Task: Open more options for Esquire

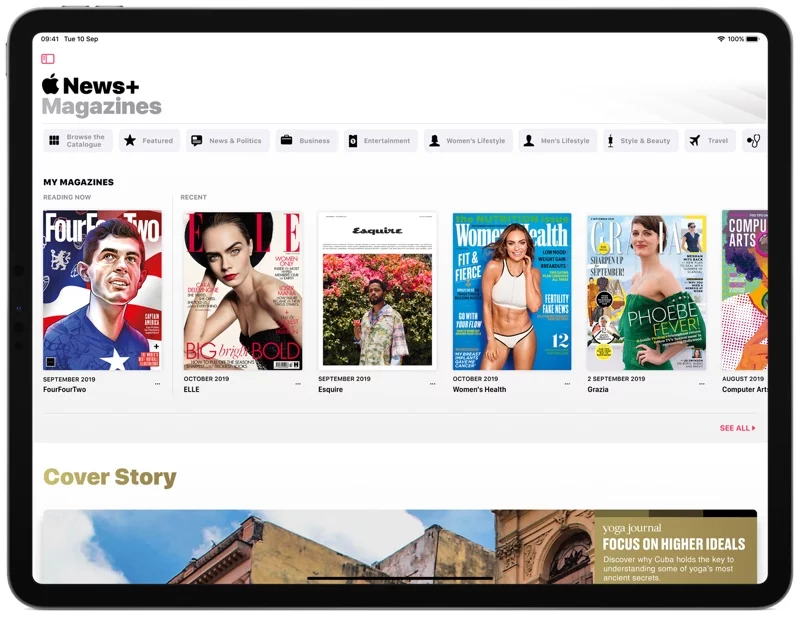Action: (x=433, y=384)
